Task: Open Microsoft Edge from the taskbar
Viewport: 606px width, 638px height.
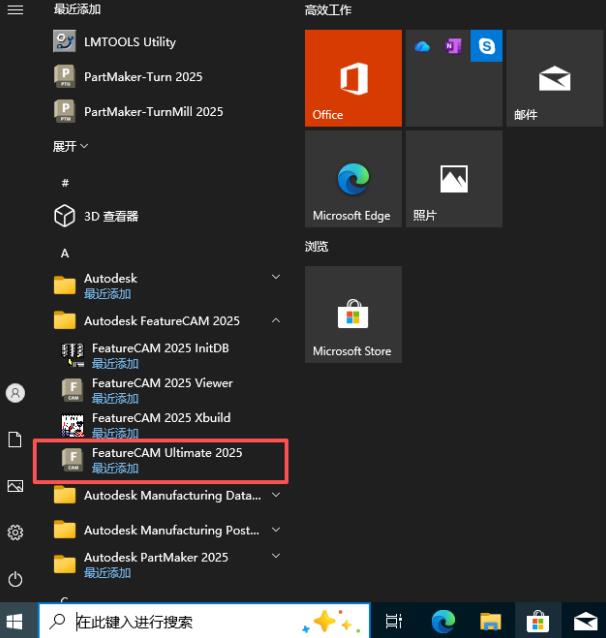Action: pos(443,621)
